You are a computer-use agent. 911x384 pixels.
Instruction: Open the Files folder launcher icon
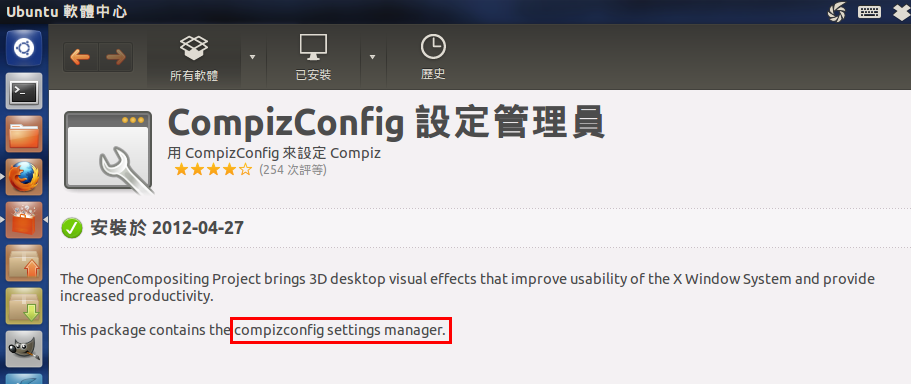click(x=24, y=134)
